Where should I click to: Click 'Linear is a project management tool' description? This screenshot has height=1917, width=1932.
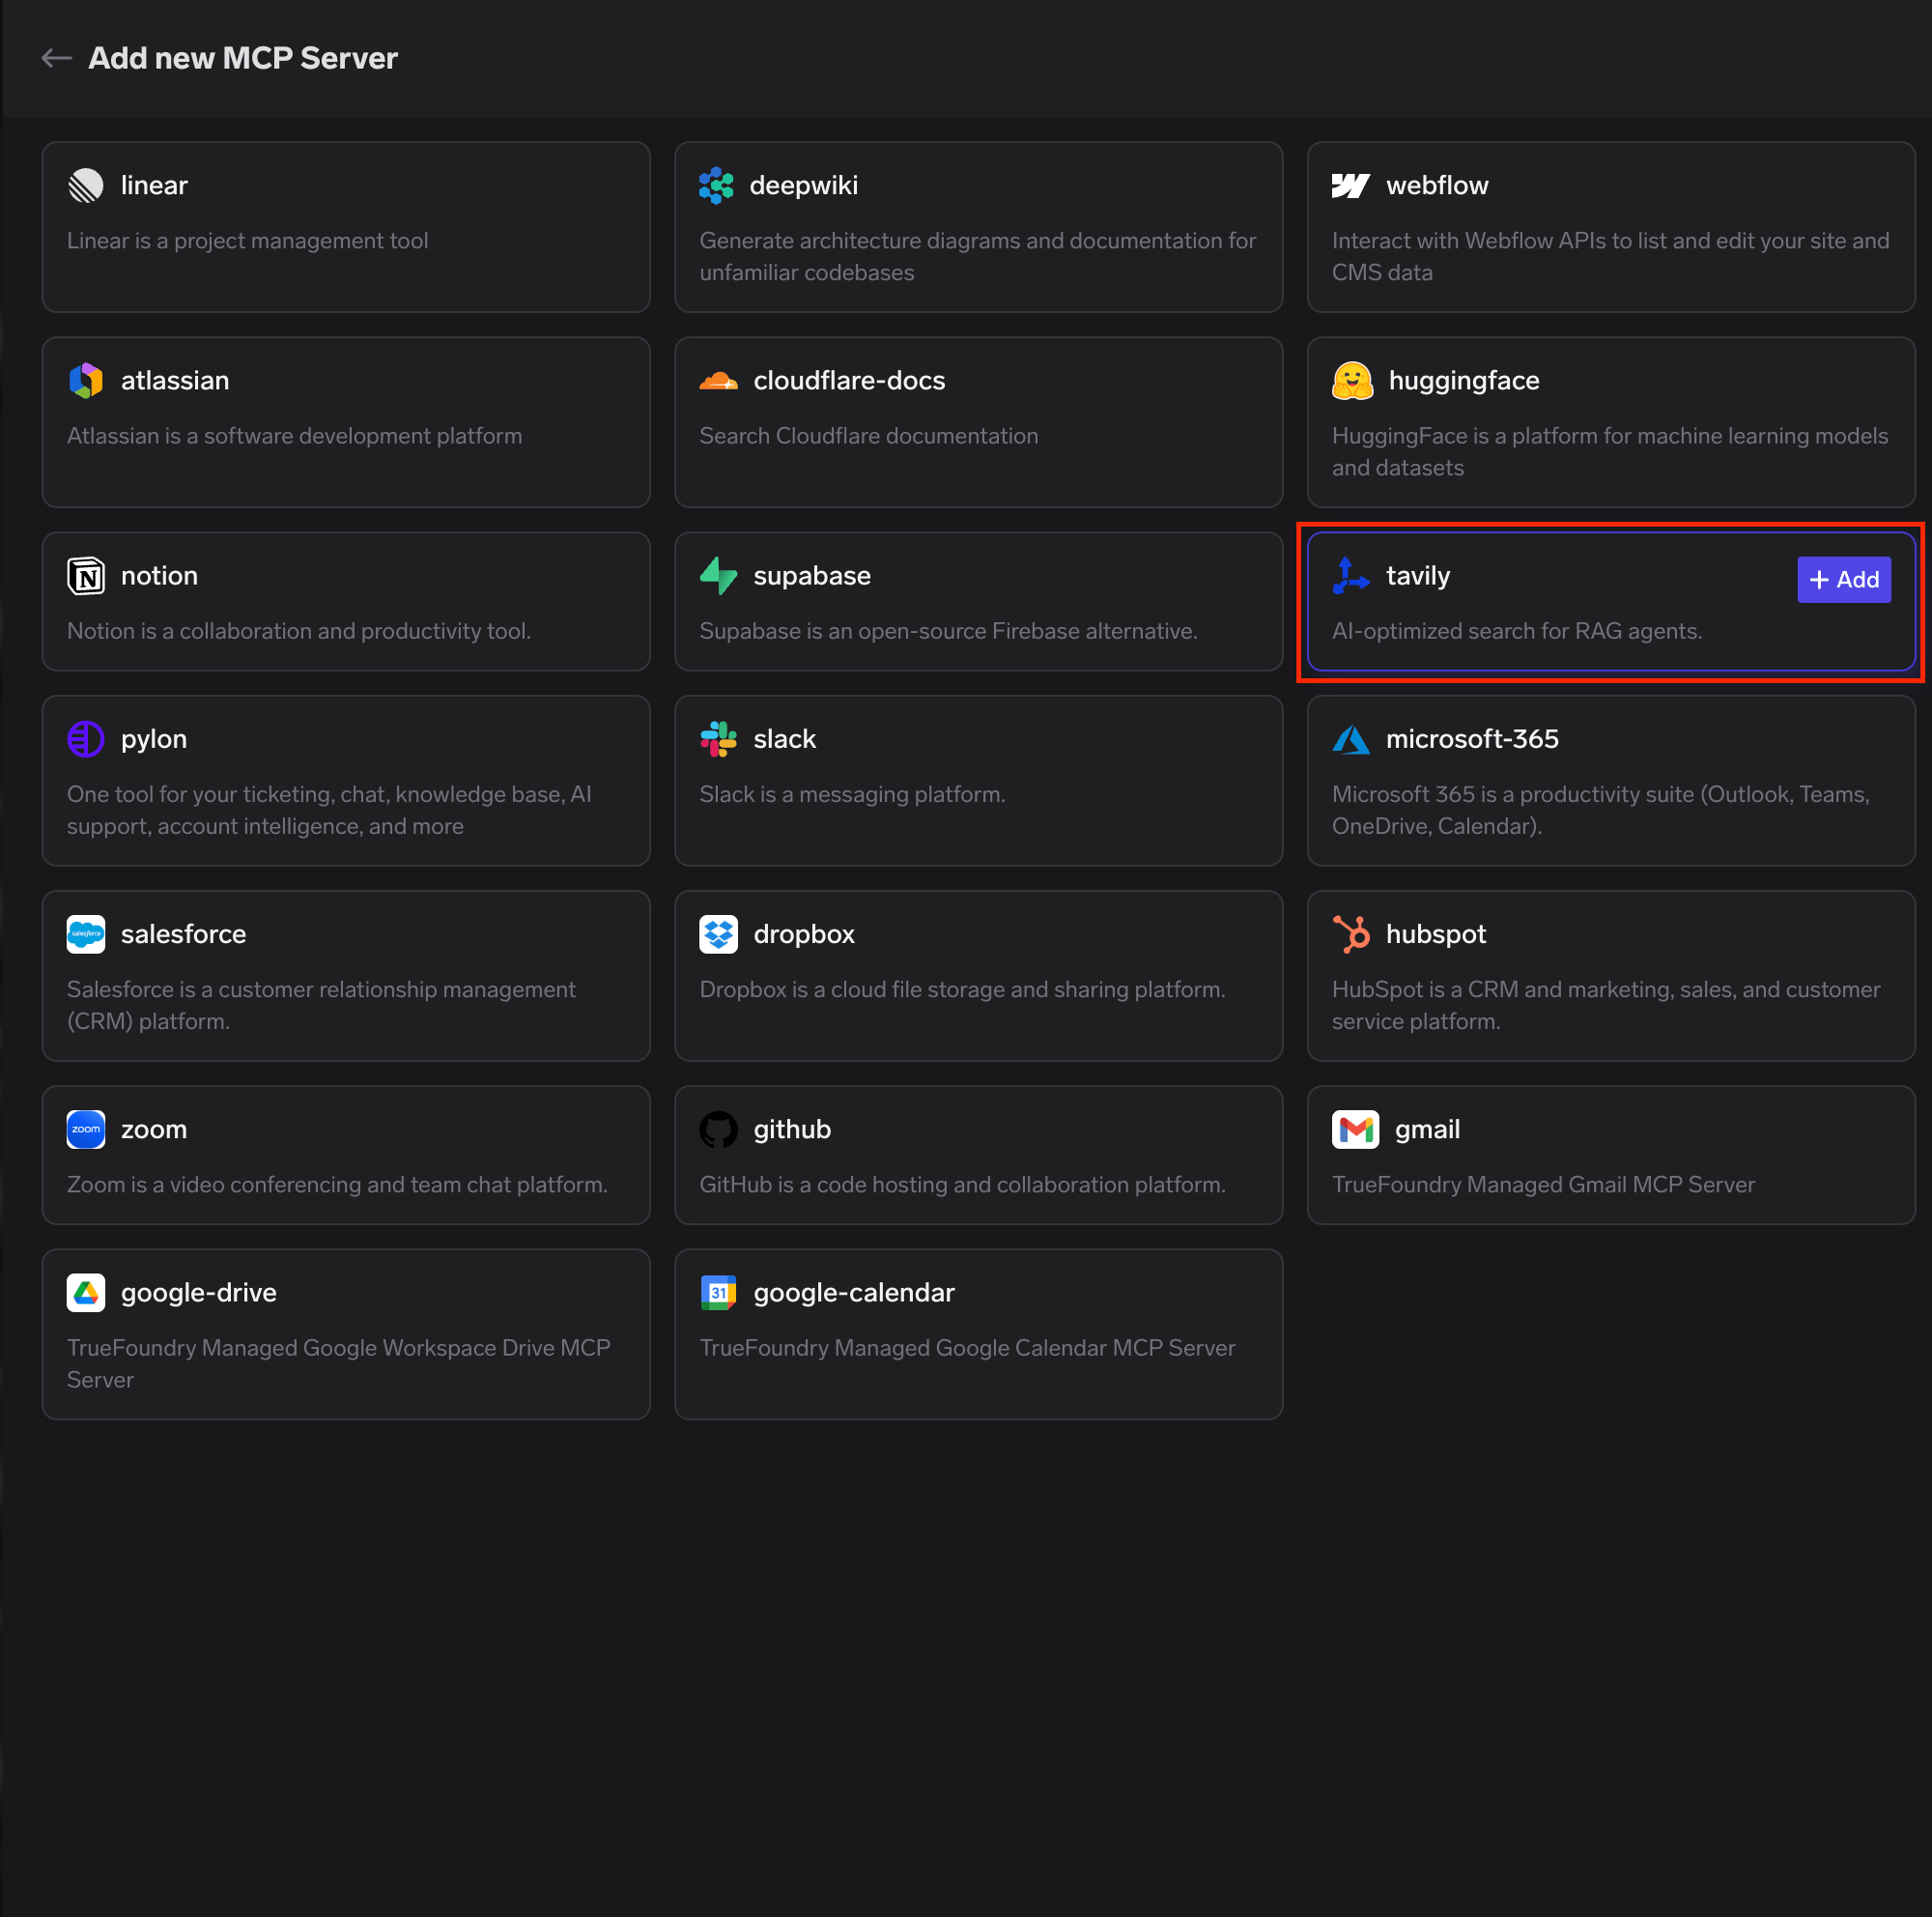pos(247,241)
